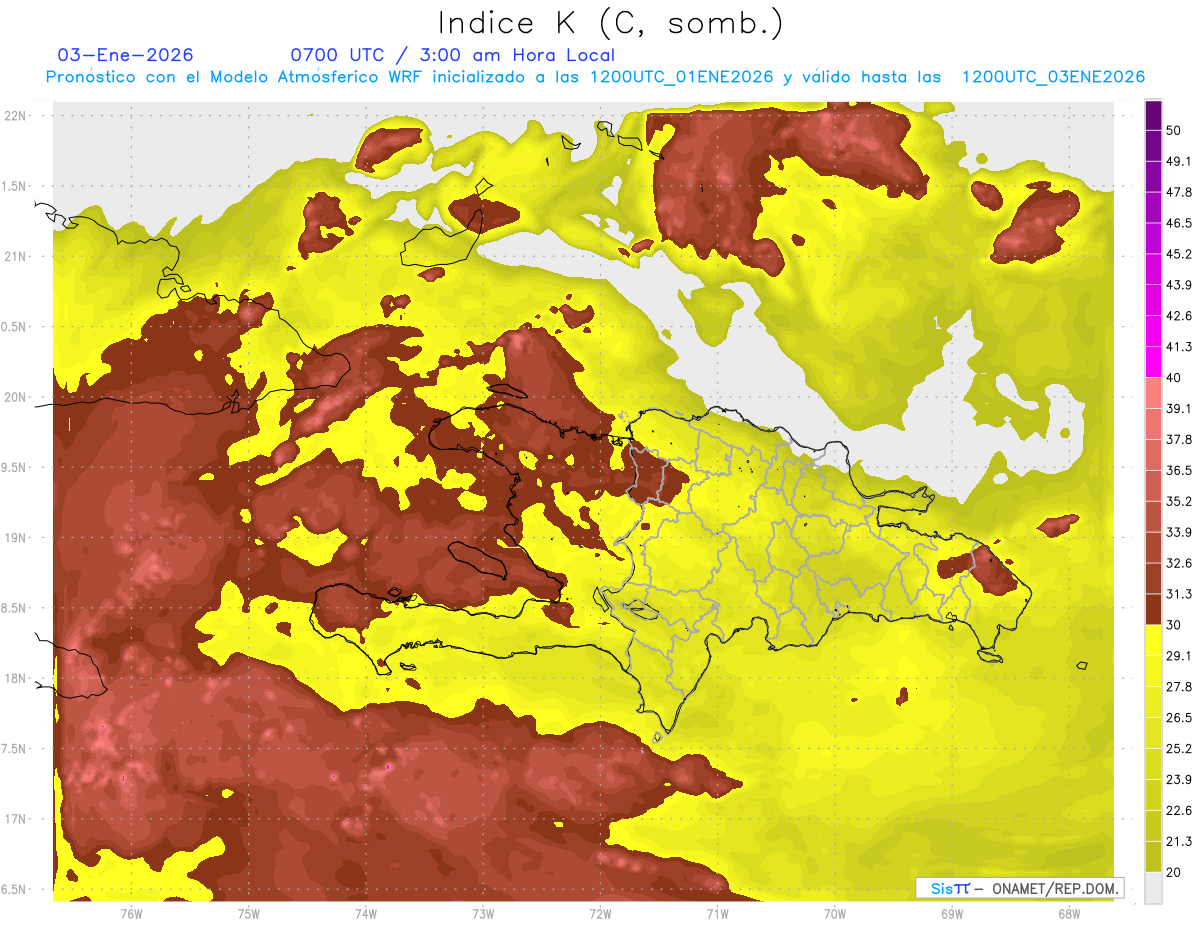1200x927 pixels.
Task: Select the 49.1 color scale value
Action: coord(1179,161)
